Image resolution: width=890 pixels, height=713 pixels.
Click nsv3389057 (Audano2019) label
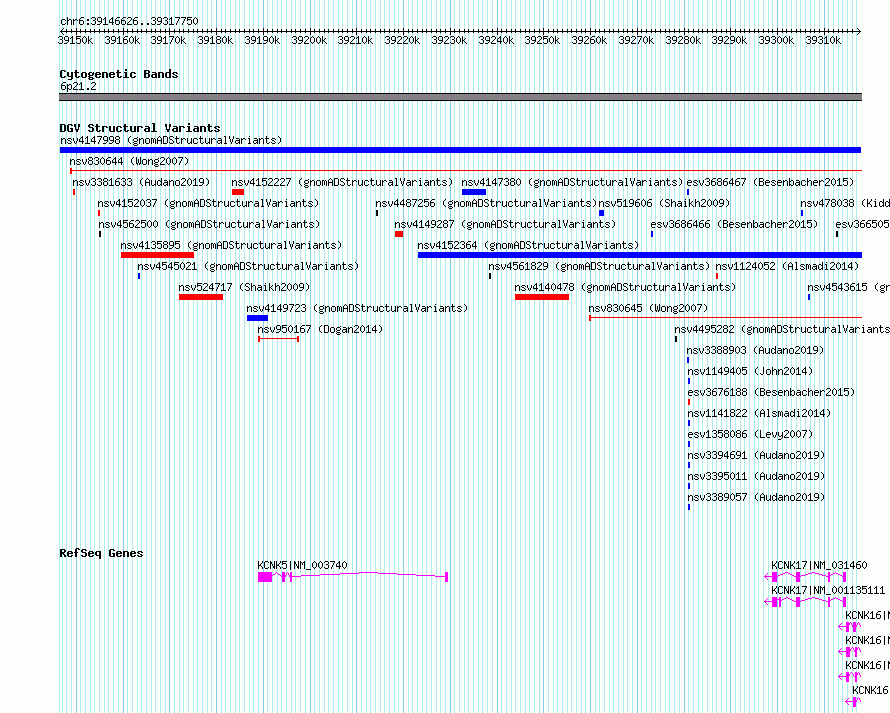click(756, 497)
